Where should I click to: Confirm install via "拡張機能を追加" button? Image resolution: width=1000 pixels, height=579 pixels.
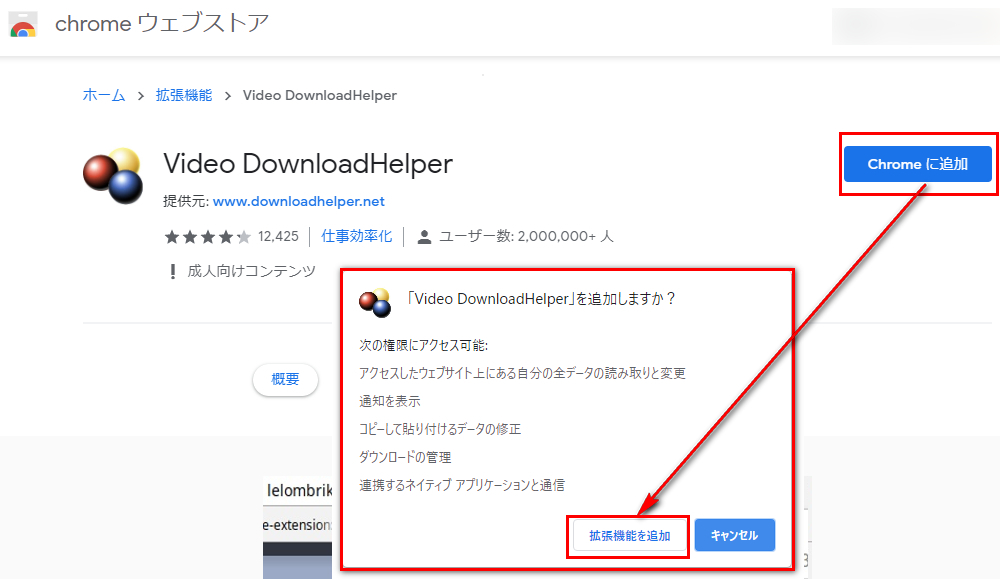pyautogui.click(x=629, y=535)
